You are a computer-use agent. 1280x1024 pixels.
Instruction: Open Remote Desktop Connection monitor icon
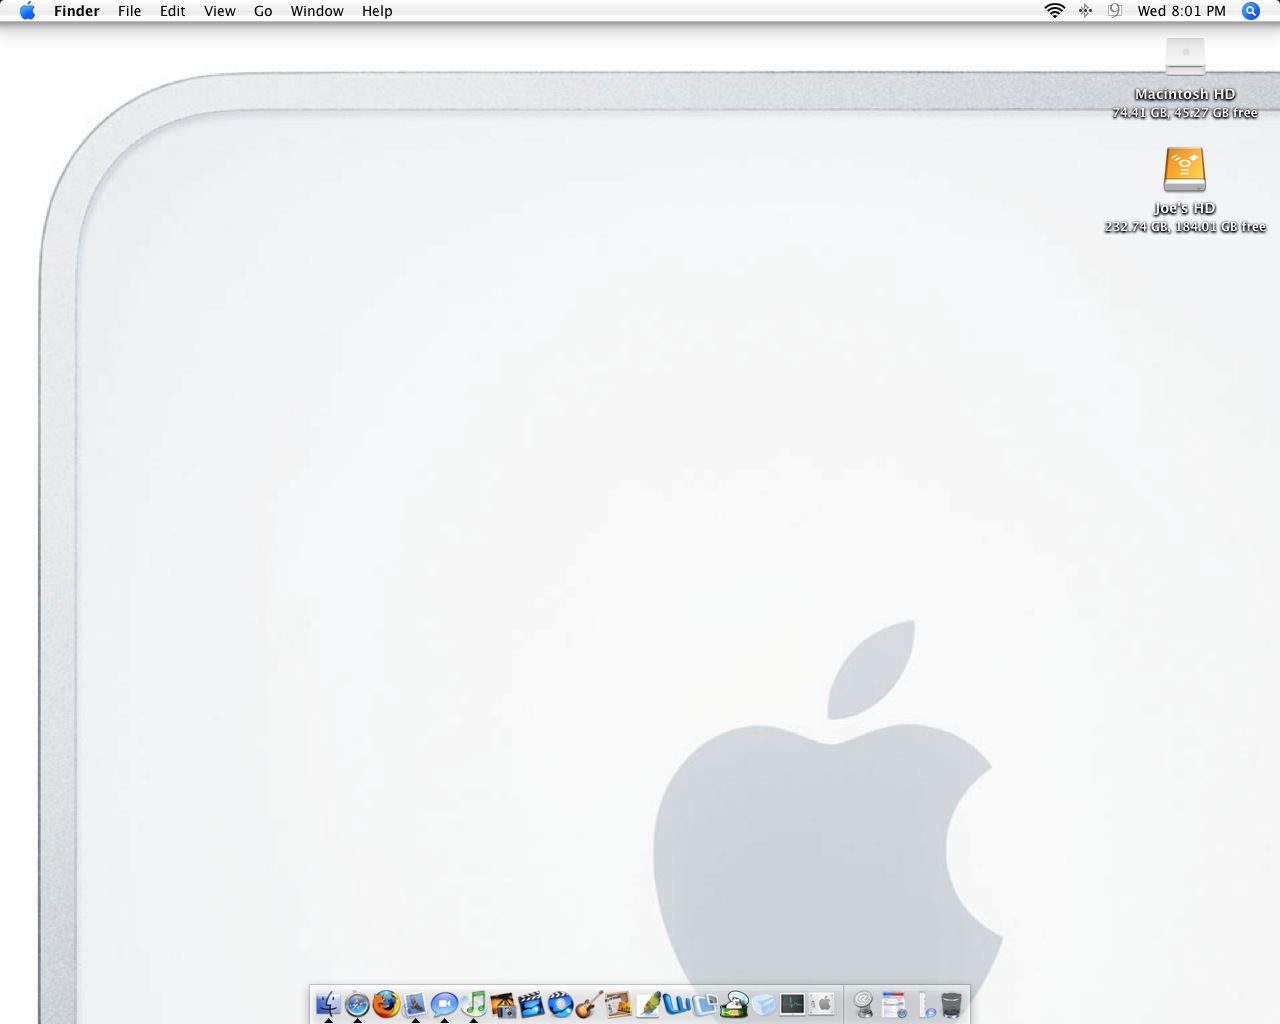pyautogui.click(x=706, y=1005)
